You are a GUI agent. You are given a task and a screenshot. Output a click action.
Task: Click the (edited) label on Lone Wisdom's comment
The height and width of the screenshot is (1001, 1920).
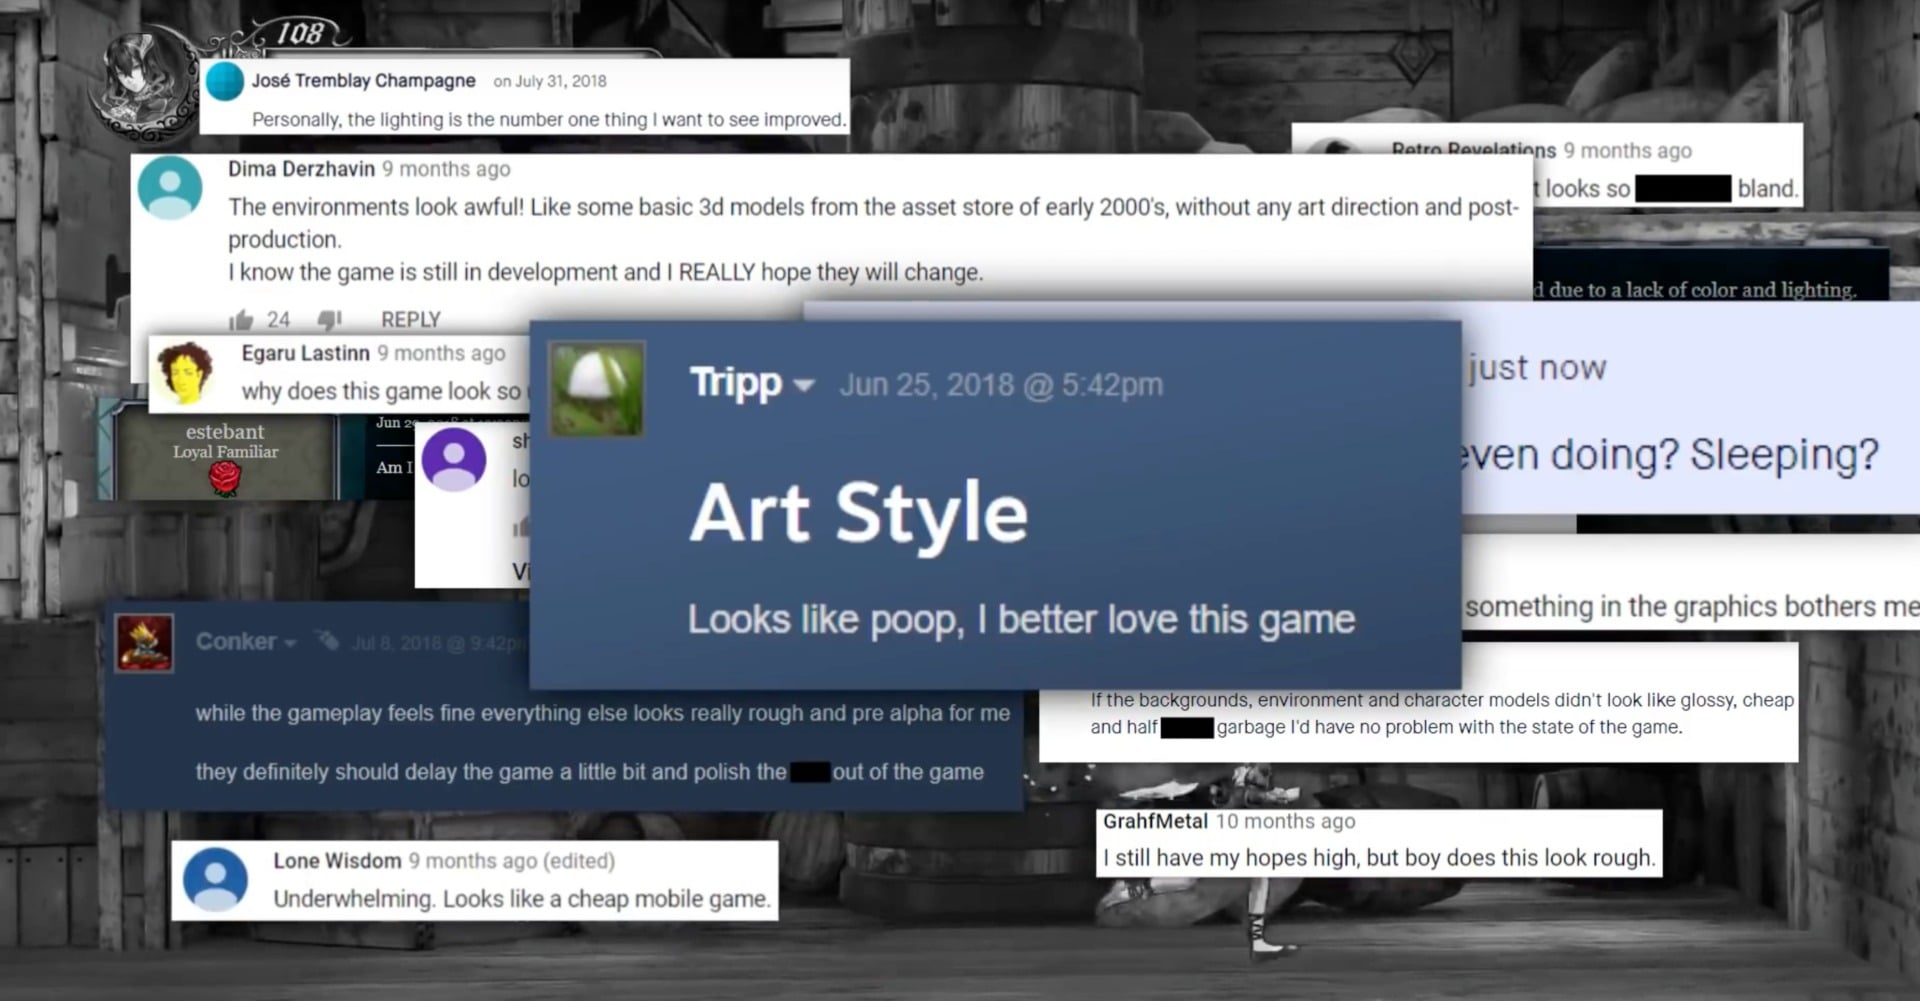pyautogui.click(x=581, y=860)
